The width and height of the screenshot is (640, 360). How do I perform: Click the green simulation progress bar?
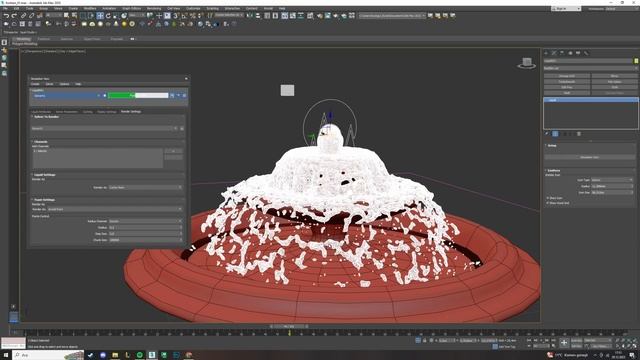click(x=138, y=96)
